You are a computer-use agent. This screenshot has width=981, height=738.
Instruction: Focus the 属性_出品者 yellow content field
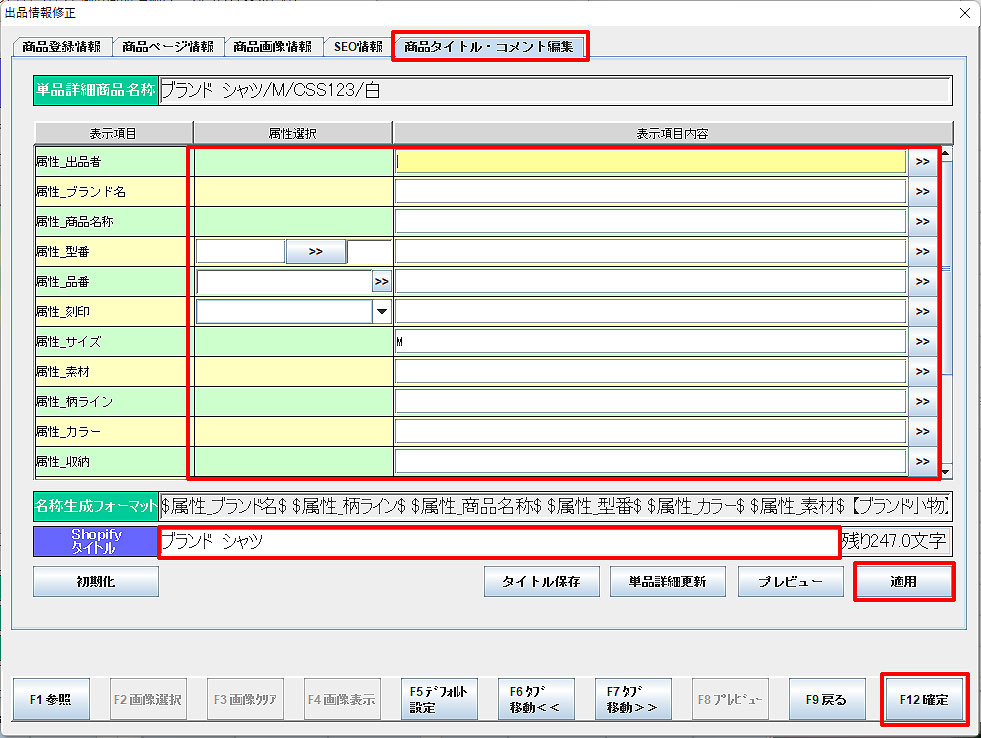[650, 161]
